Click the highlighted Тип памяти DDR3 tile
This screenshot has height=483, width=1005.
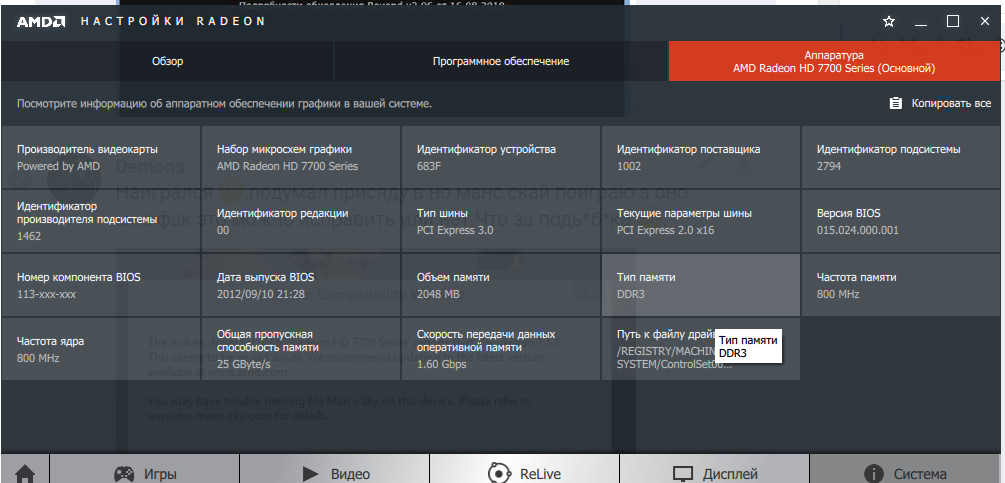coord(701,285)
